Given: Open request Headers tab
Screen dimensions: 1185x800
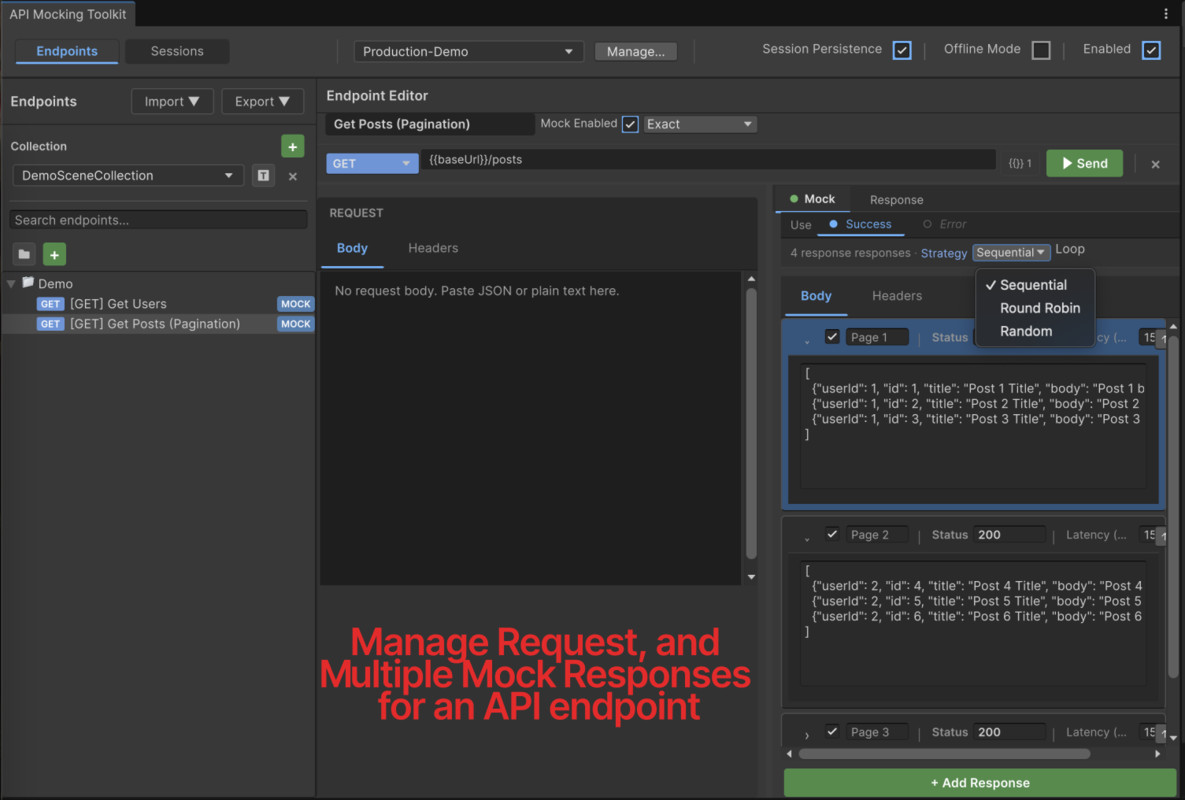Looking at the screenshot, I should 433,248.
